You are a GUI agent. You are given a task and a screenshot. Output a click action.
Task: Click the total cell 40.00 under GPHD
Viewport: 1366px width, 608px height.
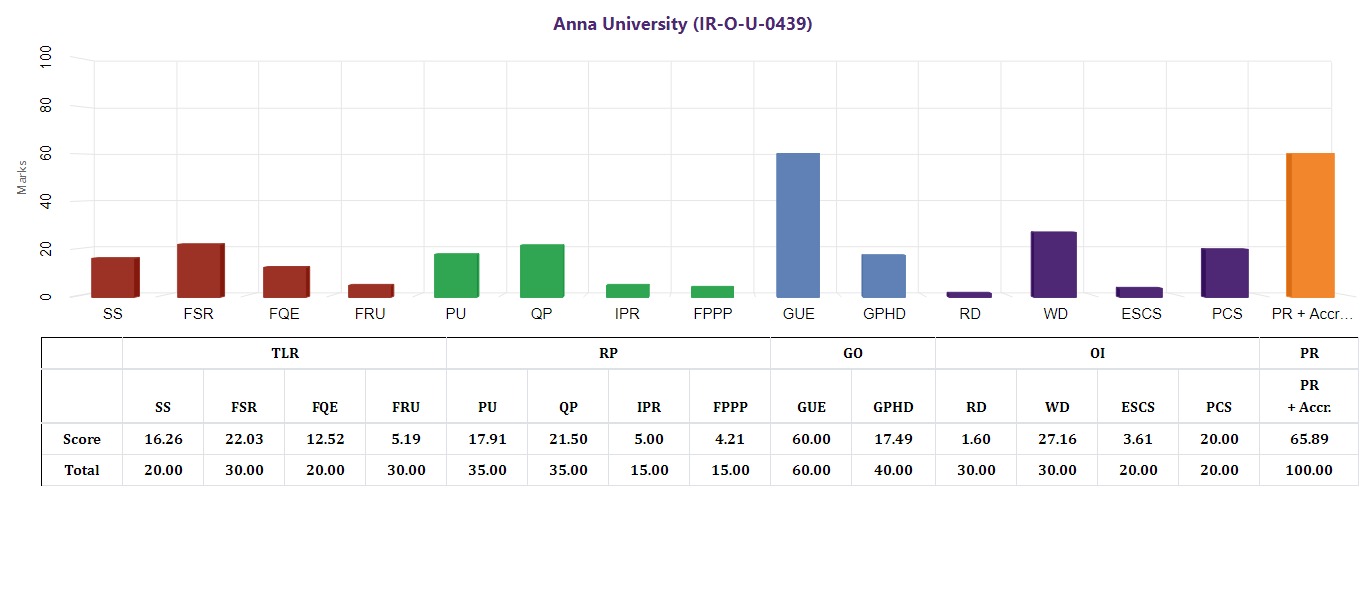point(893,470)
